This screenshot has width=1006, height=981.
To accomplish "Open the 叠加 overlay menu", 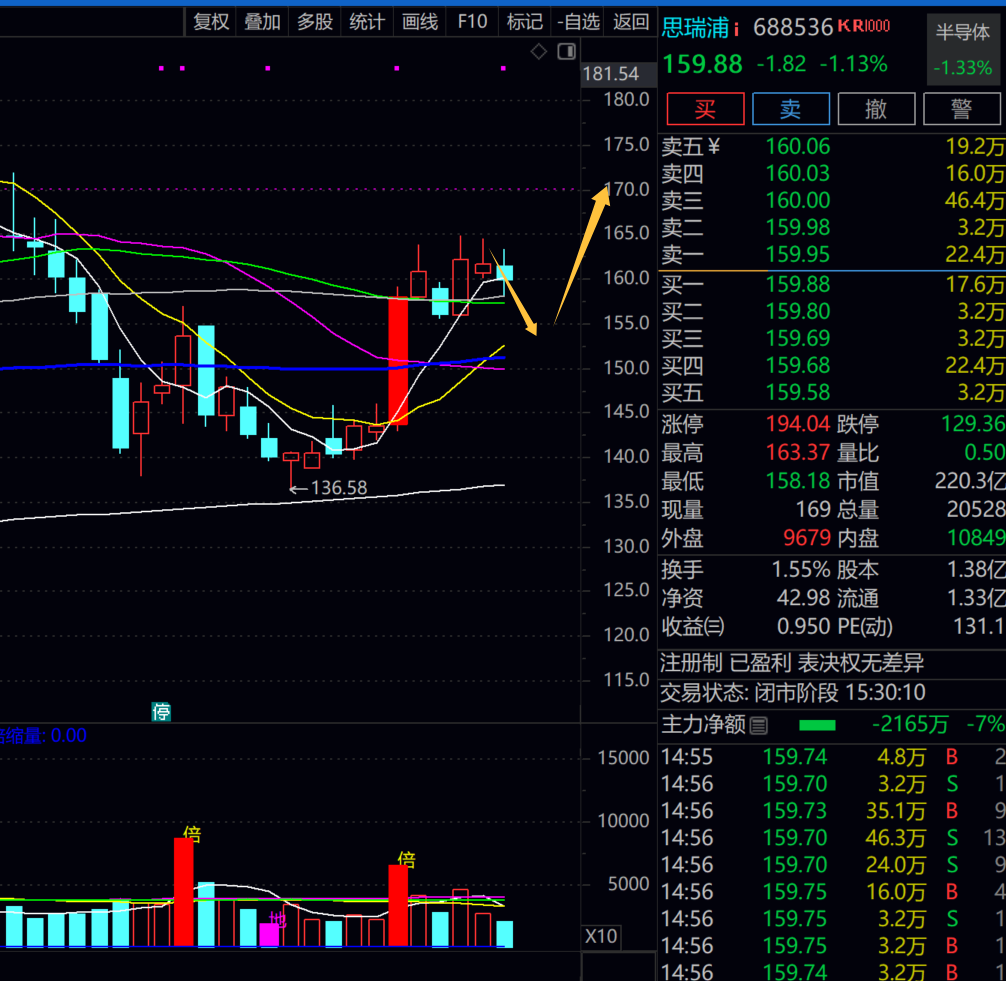I will (263, 21).
